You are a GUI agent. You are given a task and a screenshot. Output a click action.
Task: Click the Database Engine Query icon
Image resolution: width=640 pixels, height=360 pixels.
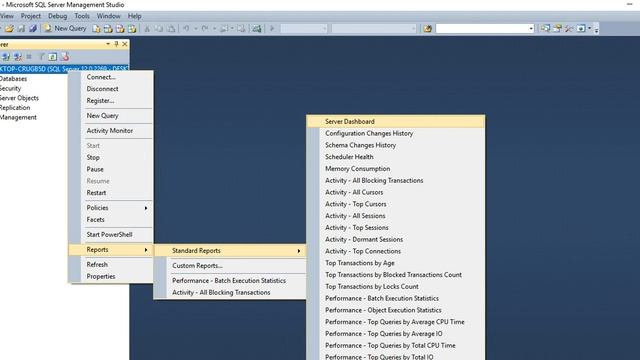(x=96, y=29)
